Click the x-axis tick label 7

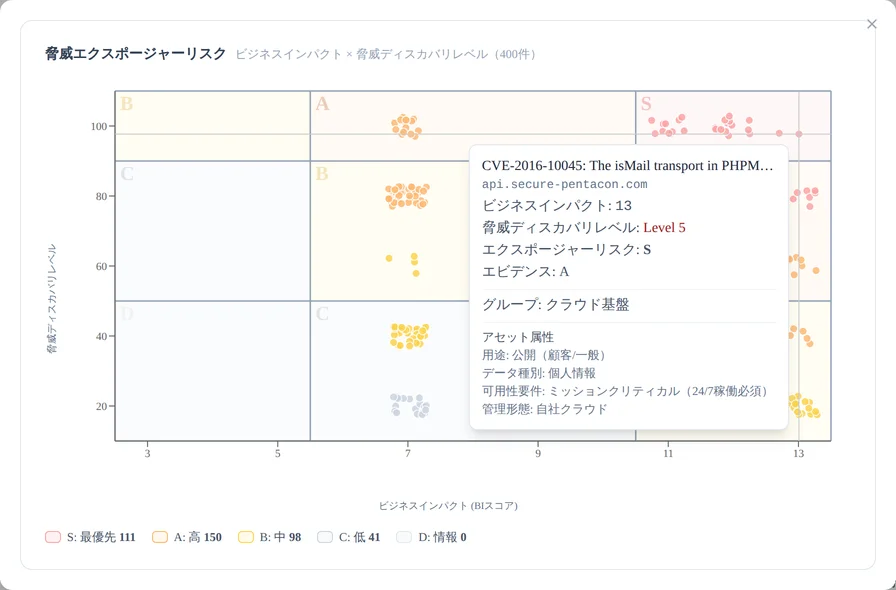pos(407,453)
